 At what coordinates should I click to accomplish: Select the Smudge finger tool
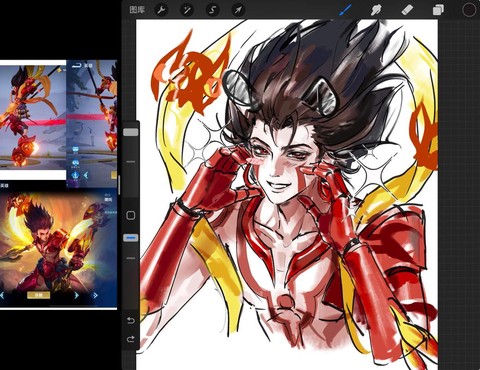376,10
